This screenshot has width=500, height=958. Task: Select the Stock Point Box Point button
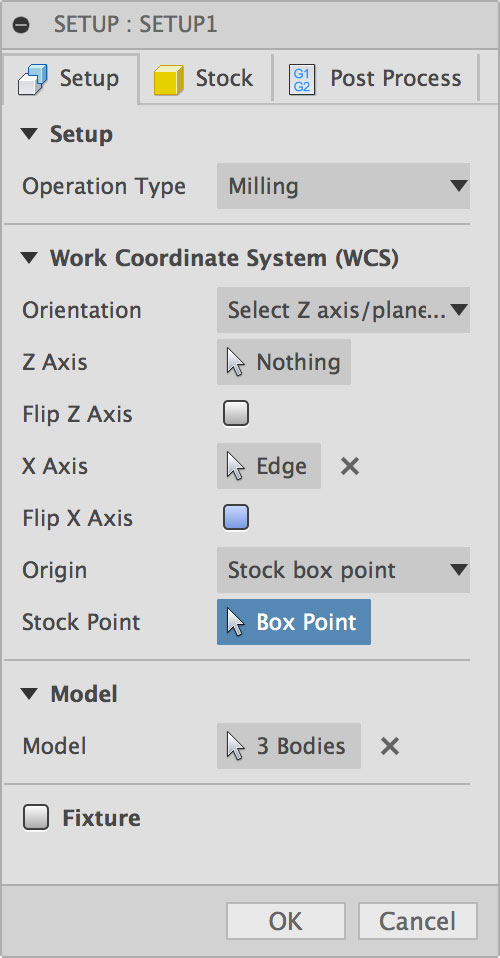click(x=294, y=622)
